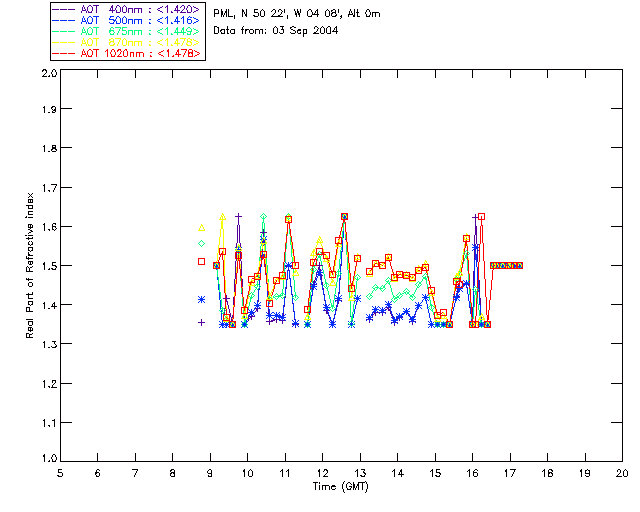The height and width of the screenshot is (512, 640).
Task: Click the y-axis tick label 1.8
Action: click(x=49, y=148)
